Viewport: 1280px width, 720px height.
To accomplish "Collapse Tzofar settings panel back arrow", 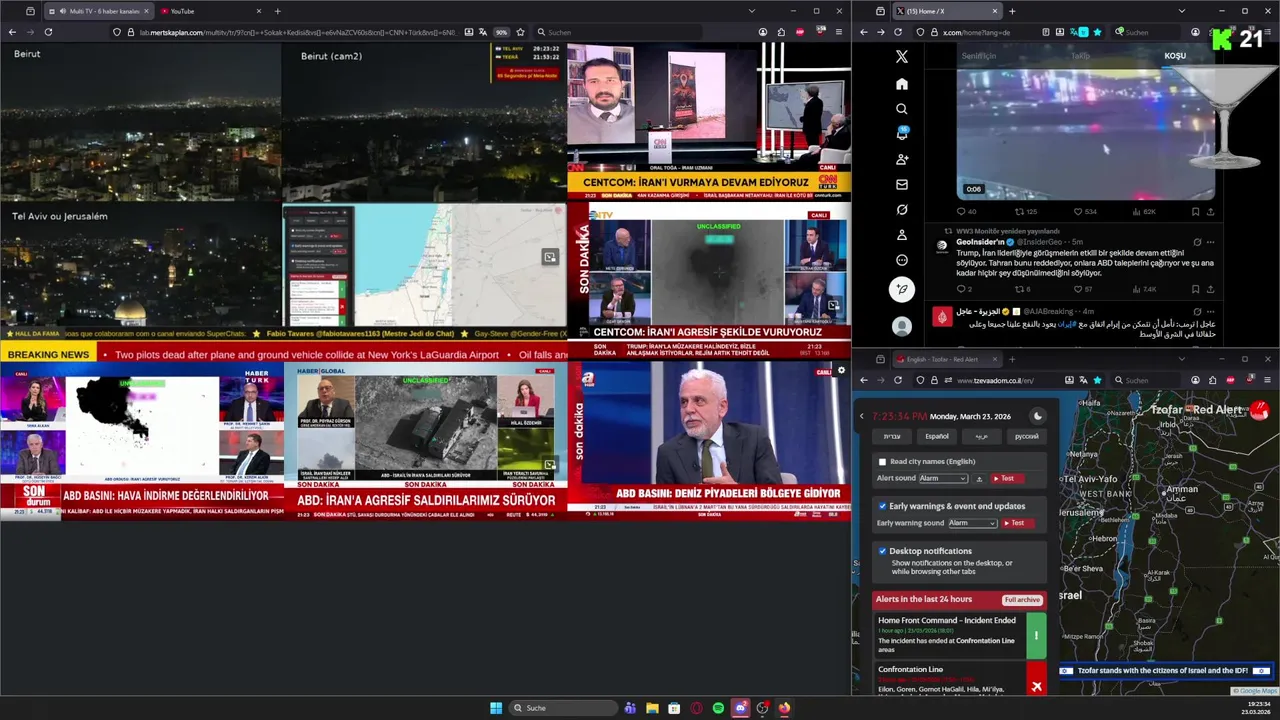I will coord(862,416).
